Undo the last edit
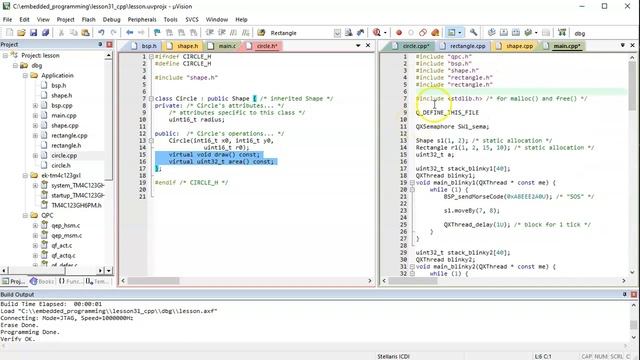 (x=101, y=33)
